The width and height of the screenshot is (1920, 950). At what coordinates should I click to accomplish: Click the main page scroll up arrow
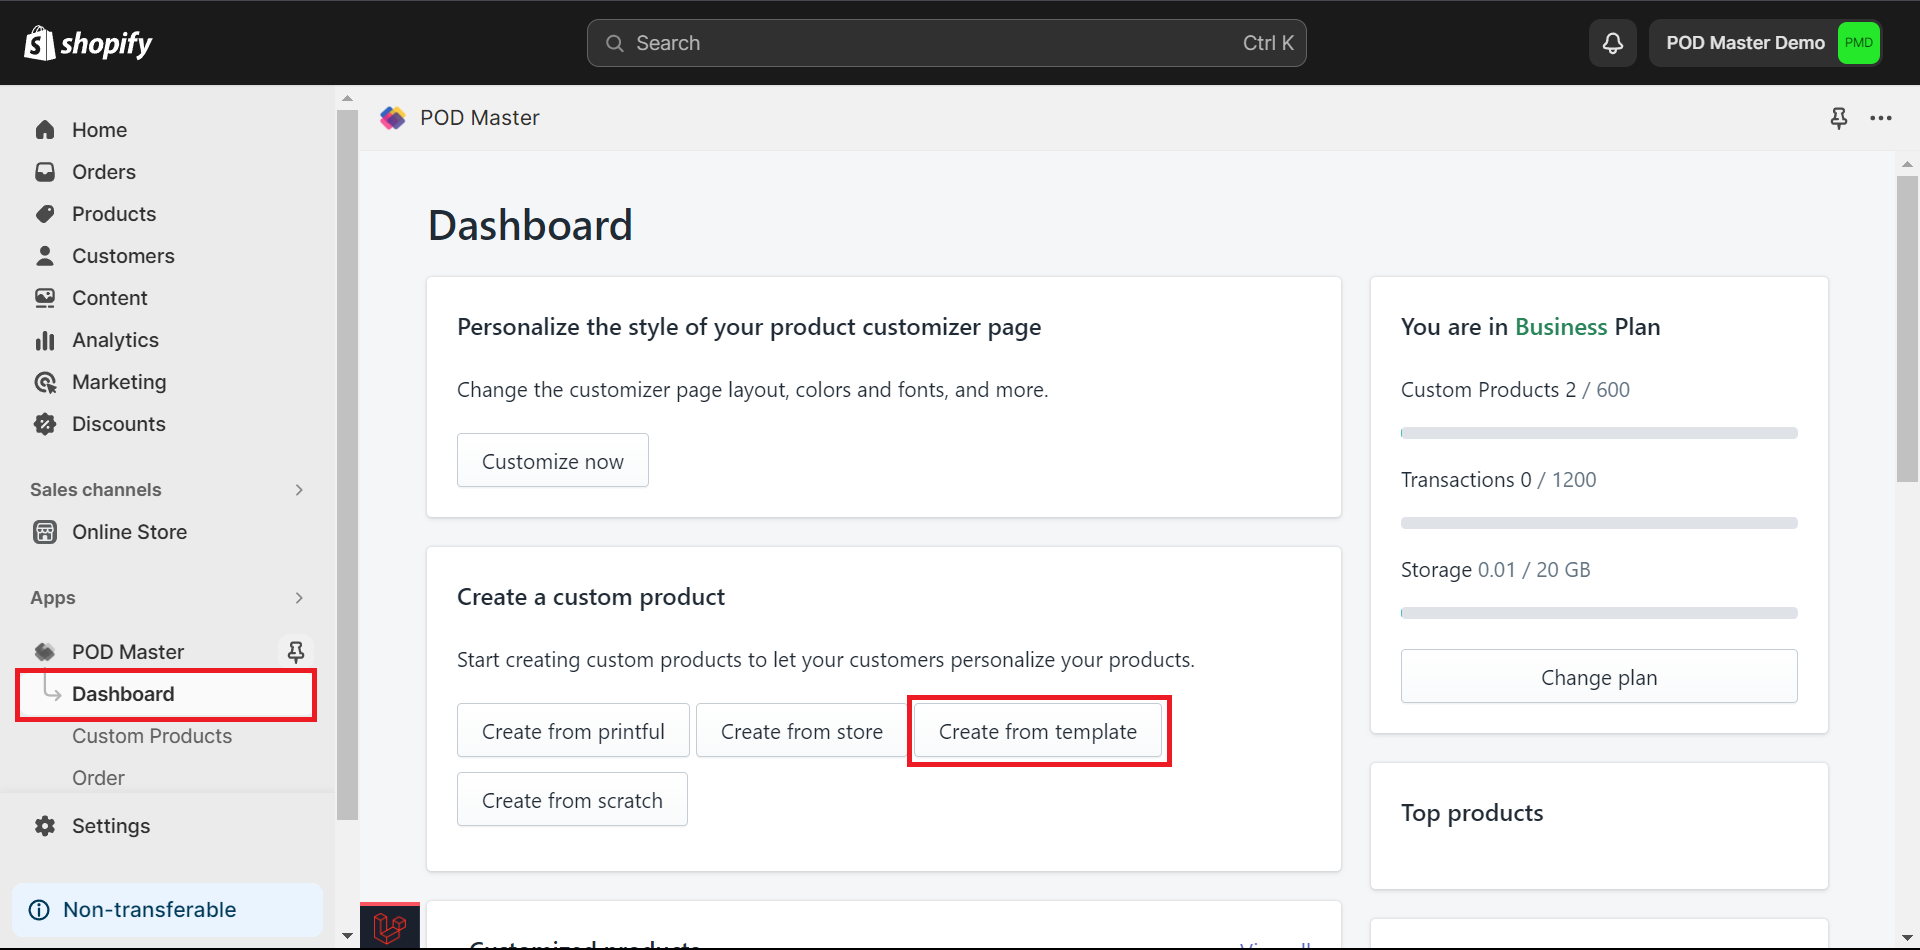1907,163
